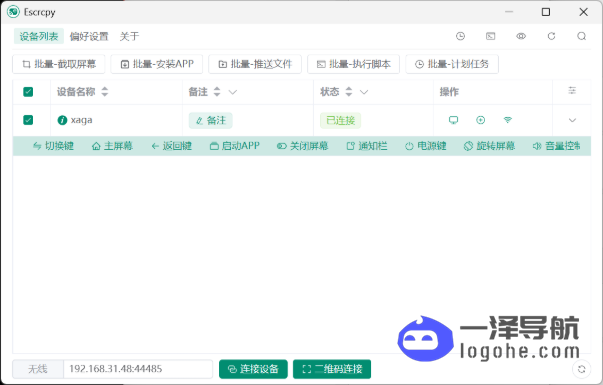Screen dimensions: 603x385
Task: Click 启动APP control
Action: pyautogui.click(x=235, y=146)
